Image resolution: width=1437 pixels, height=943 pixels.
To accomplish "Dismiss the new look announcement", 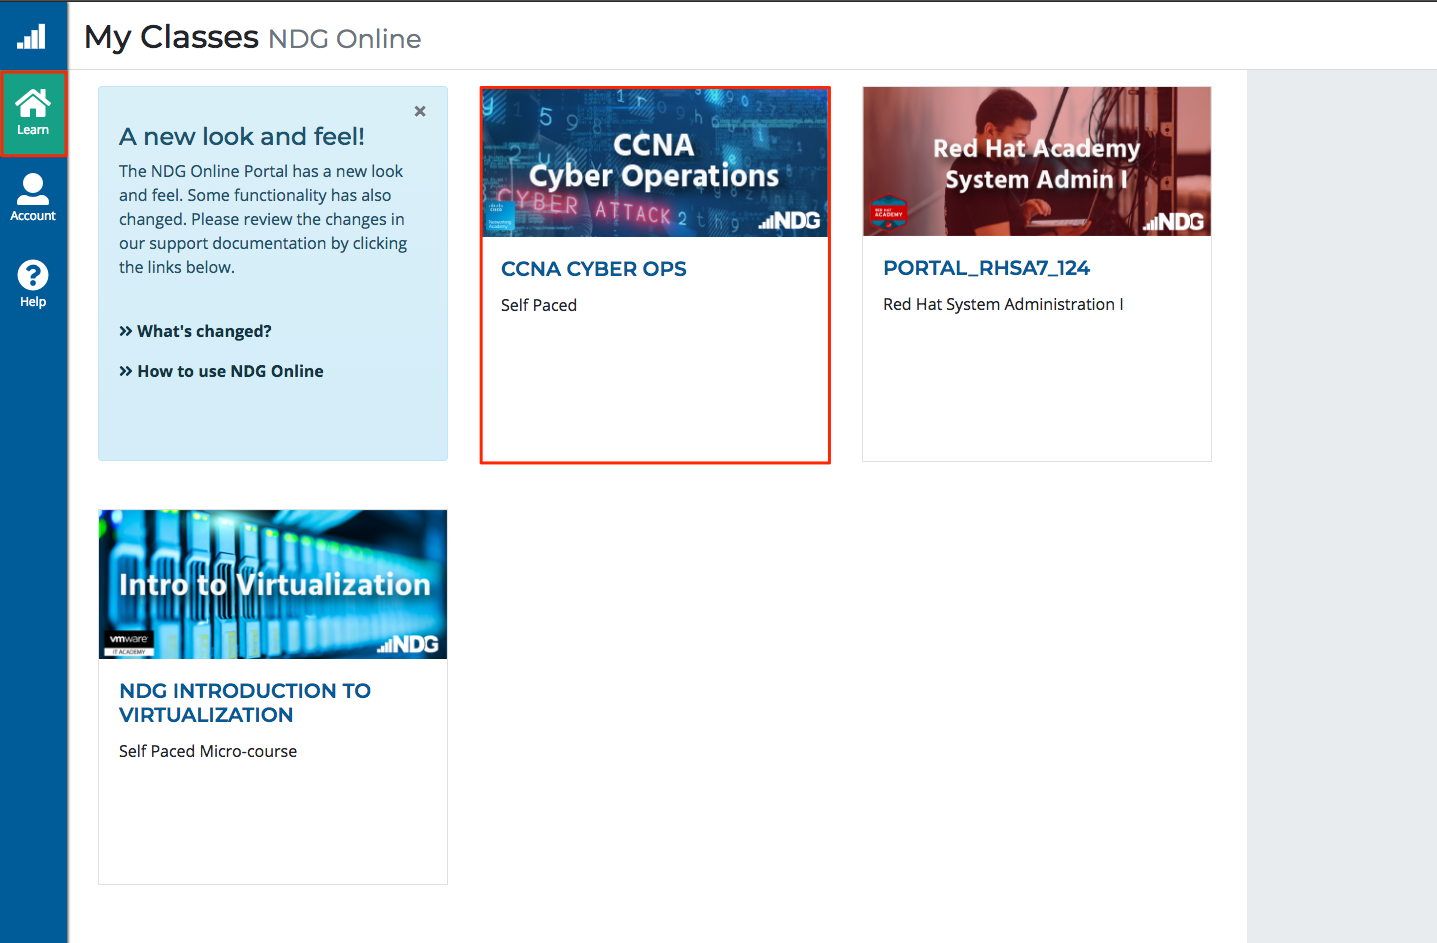I will pyautogui.click(x=419, y=111).
